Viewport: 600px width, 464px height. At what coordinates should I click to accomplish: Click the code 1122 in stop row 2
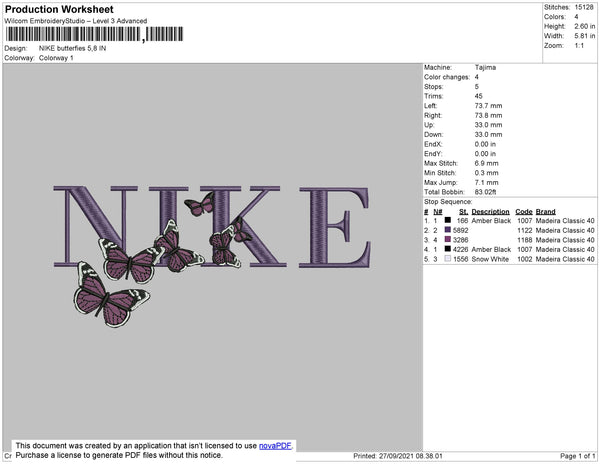pos(525,230)
